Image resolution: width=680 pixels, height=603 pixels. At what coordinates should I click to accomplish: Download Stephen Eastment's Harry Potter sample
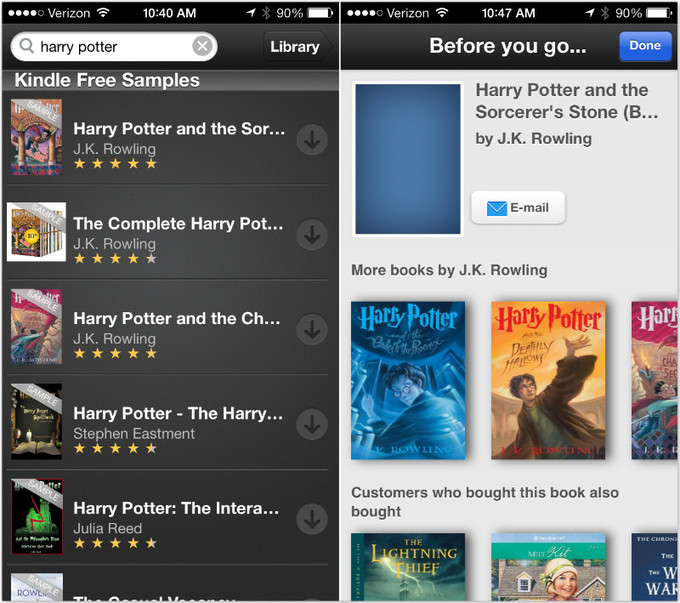coord(312,425)
